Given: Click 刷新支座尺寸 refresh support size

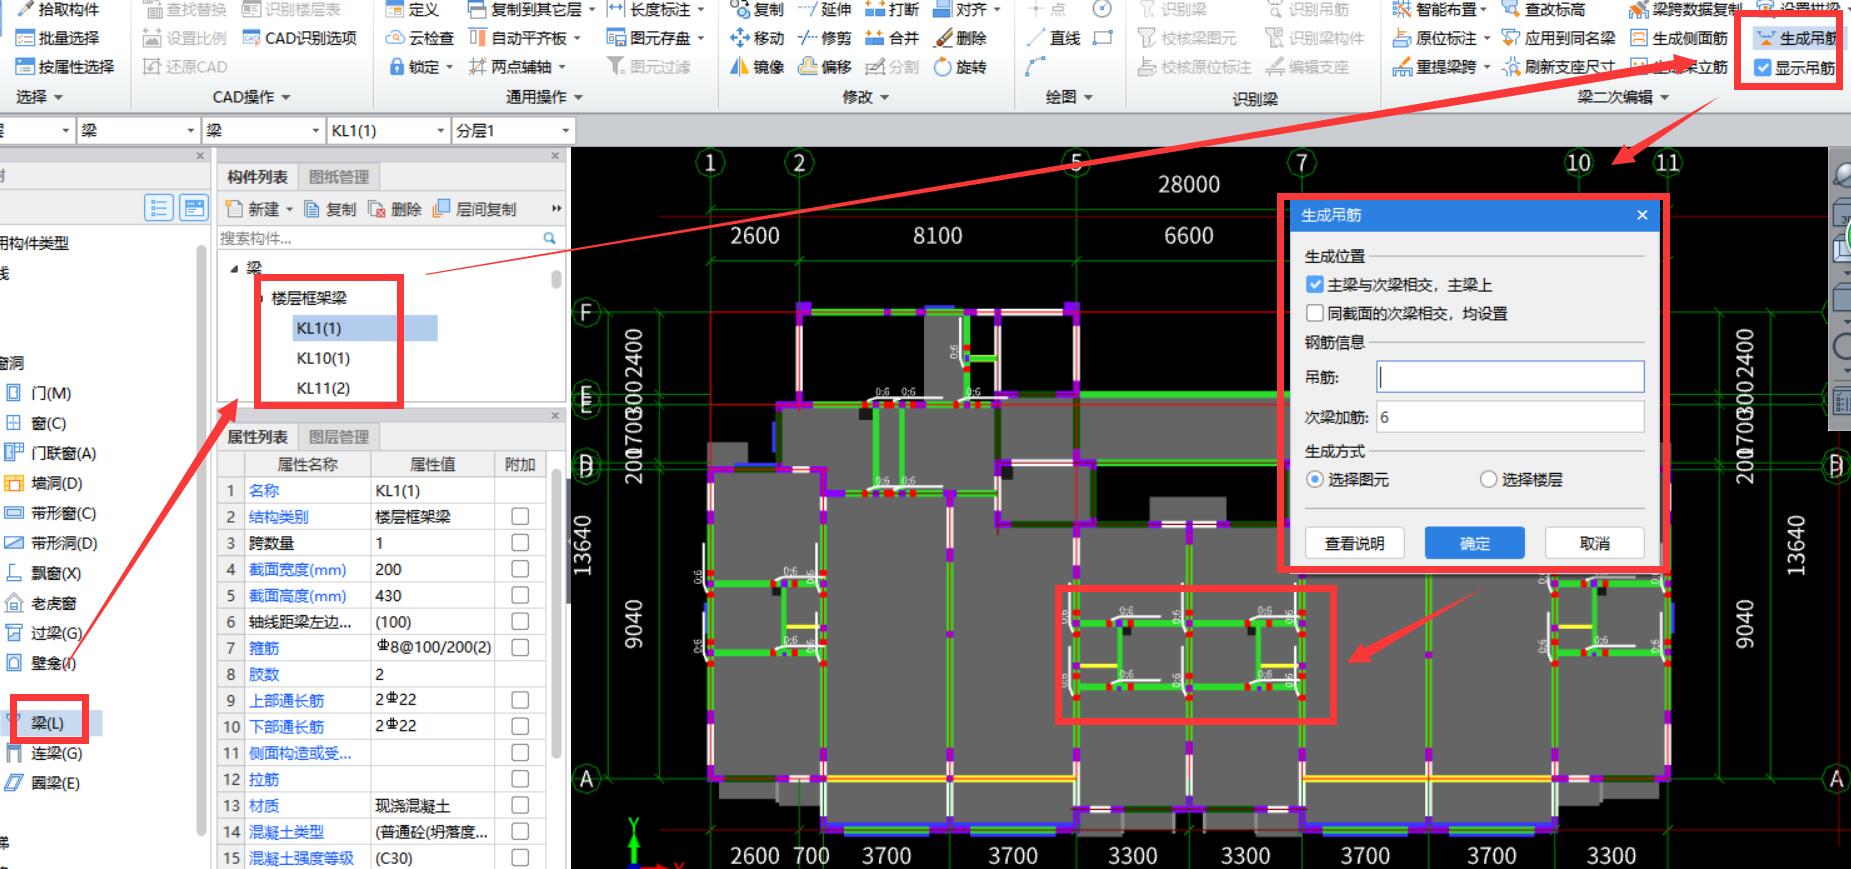Looking at the screenshot, I should 1558,67.
